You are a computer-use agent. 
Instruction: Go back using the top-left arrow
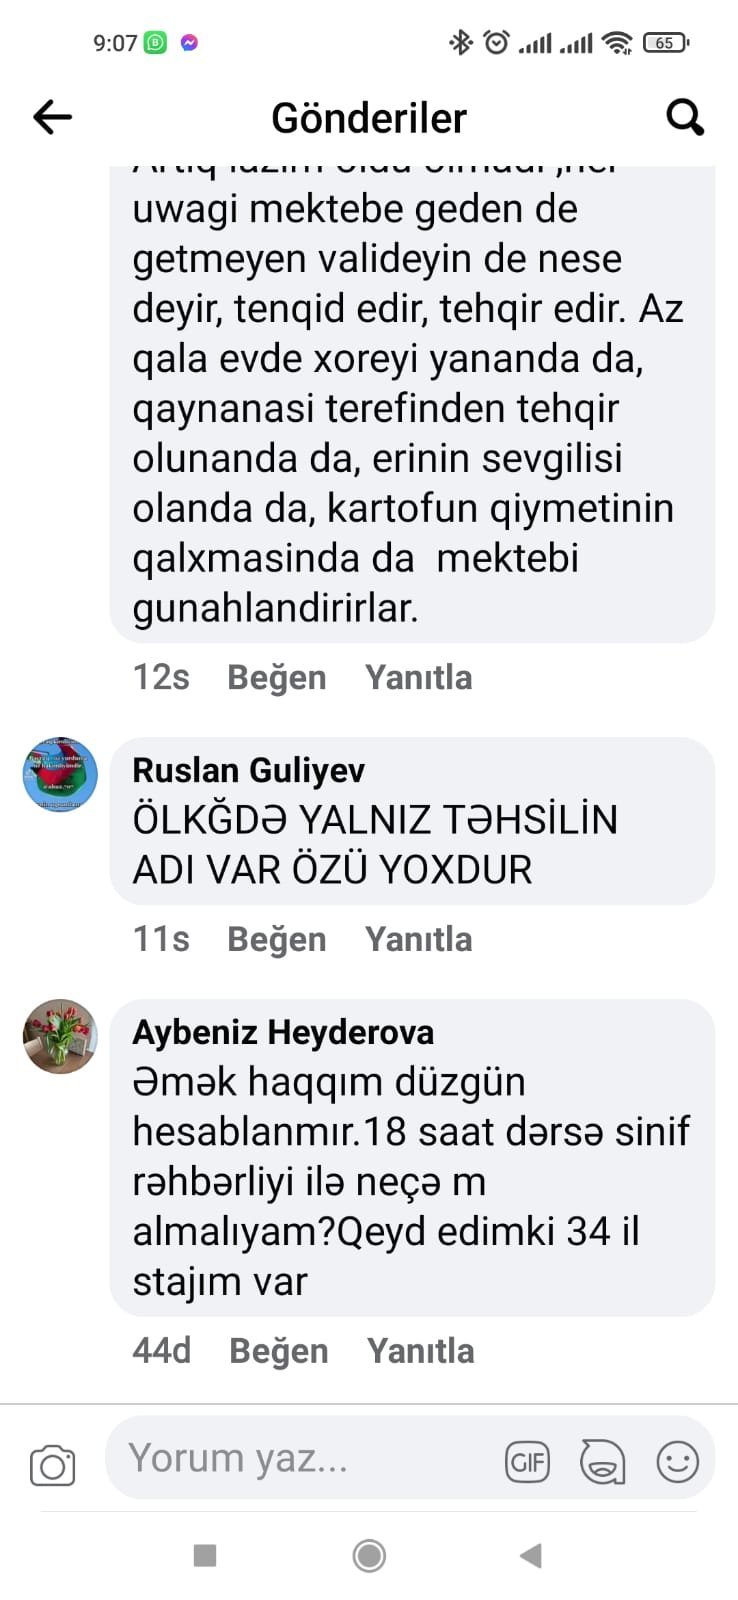tap(52, 117)
